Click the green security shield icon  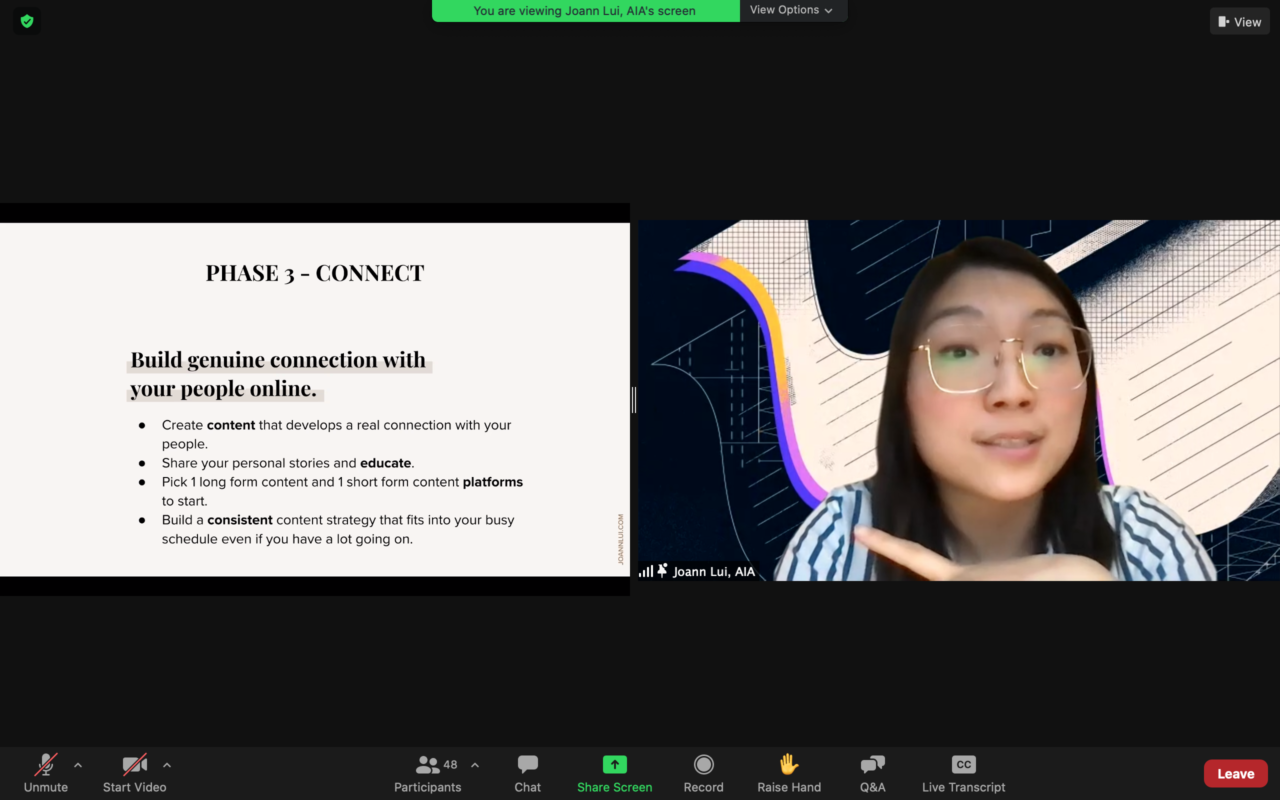[x=26, y=20]
